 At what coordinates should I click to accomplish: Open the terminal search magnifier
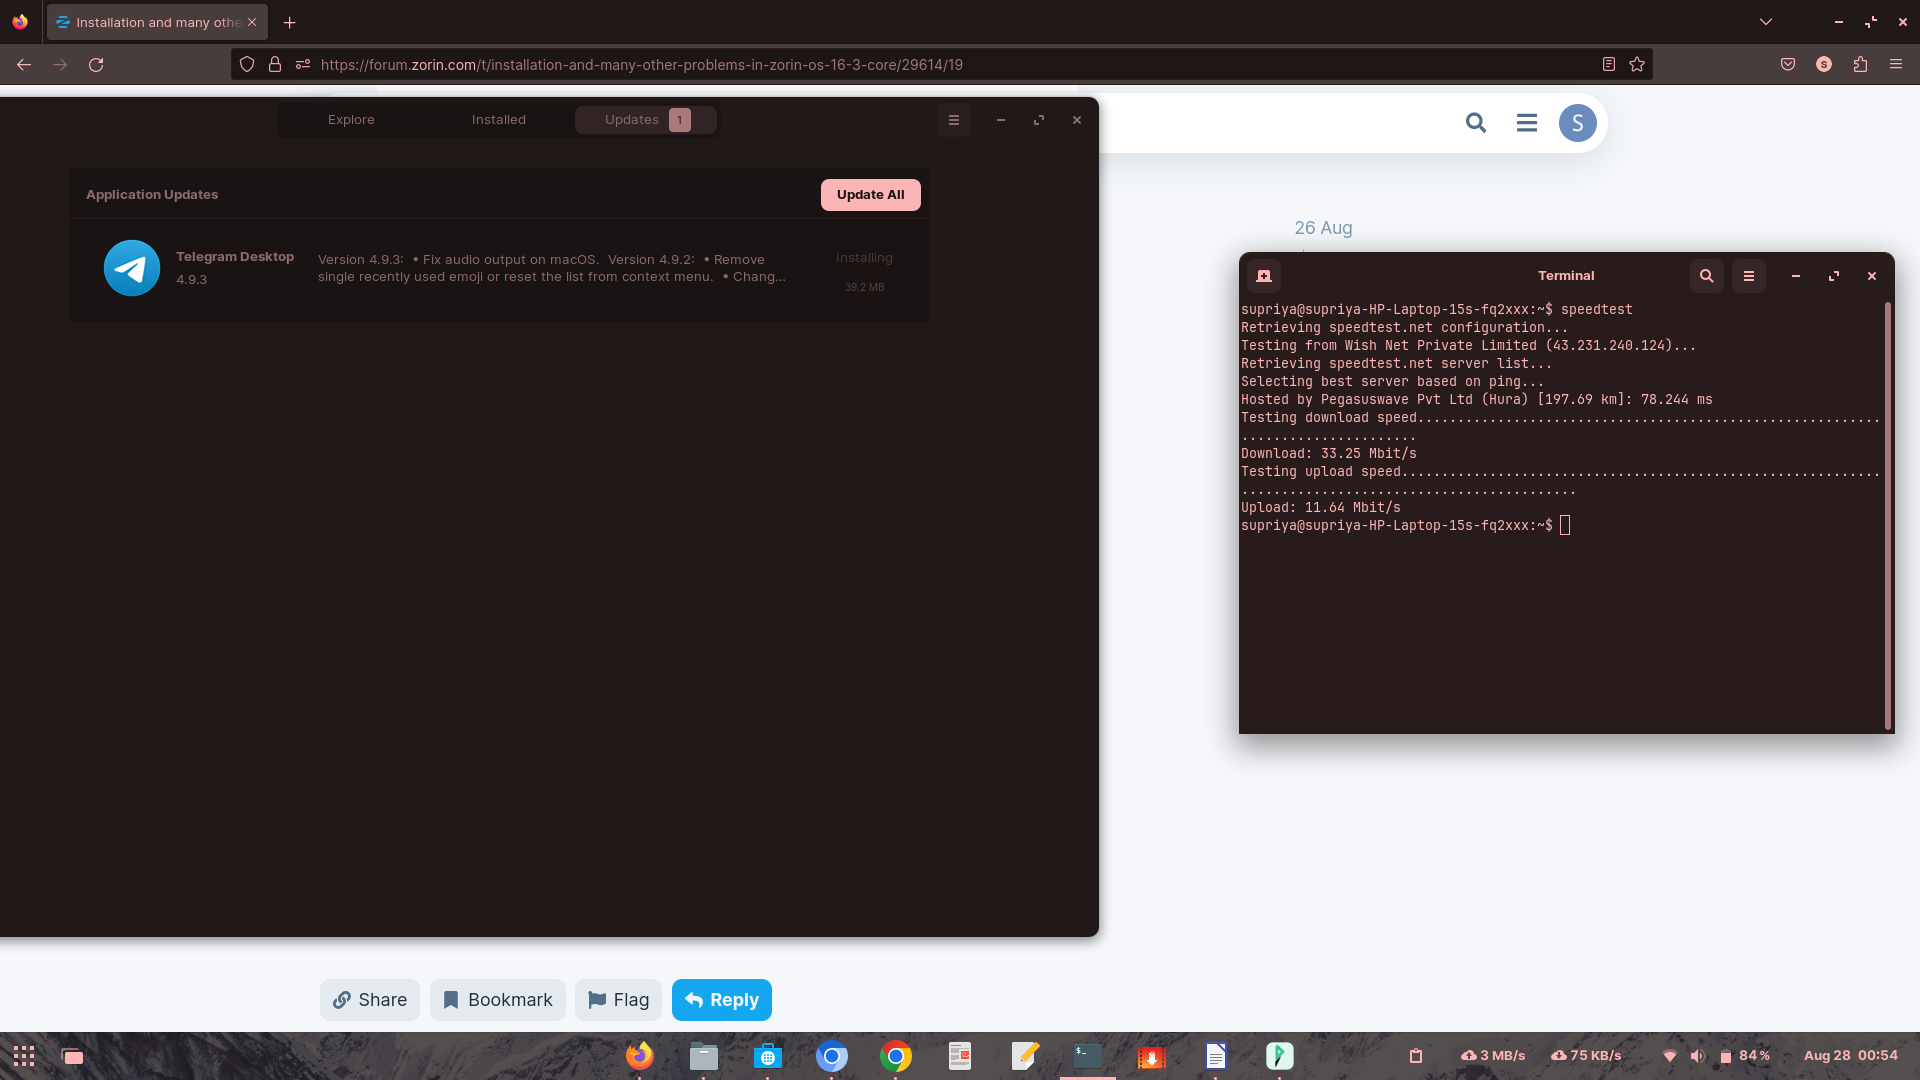click(1707, 276)
